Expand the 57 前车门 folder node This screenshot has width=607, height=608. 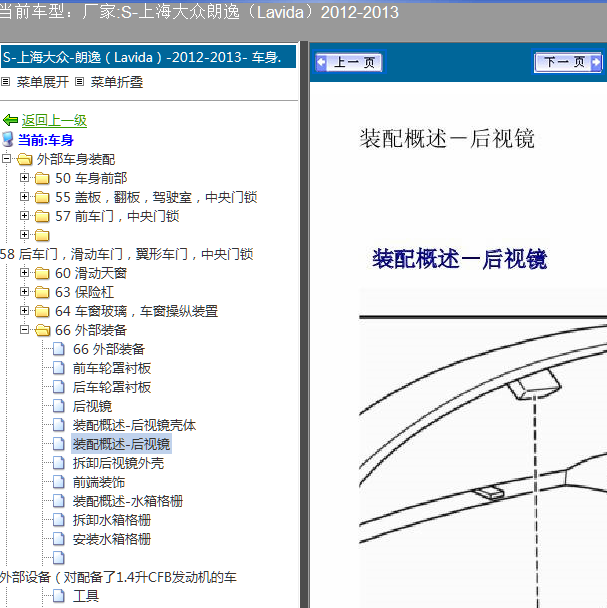point(24,216)
